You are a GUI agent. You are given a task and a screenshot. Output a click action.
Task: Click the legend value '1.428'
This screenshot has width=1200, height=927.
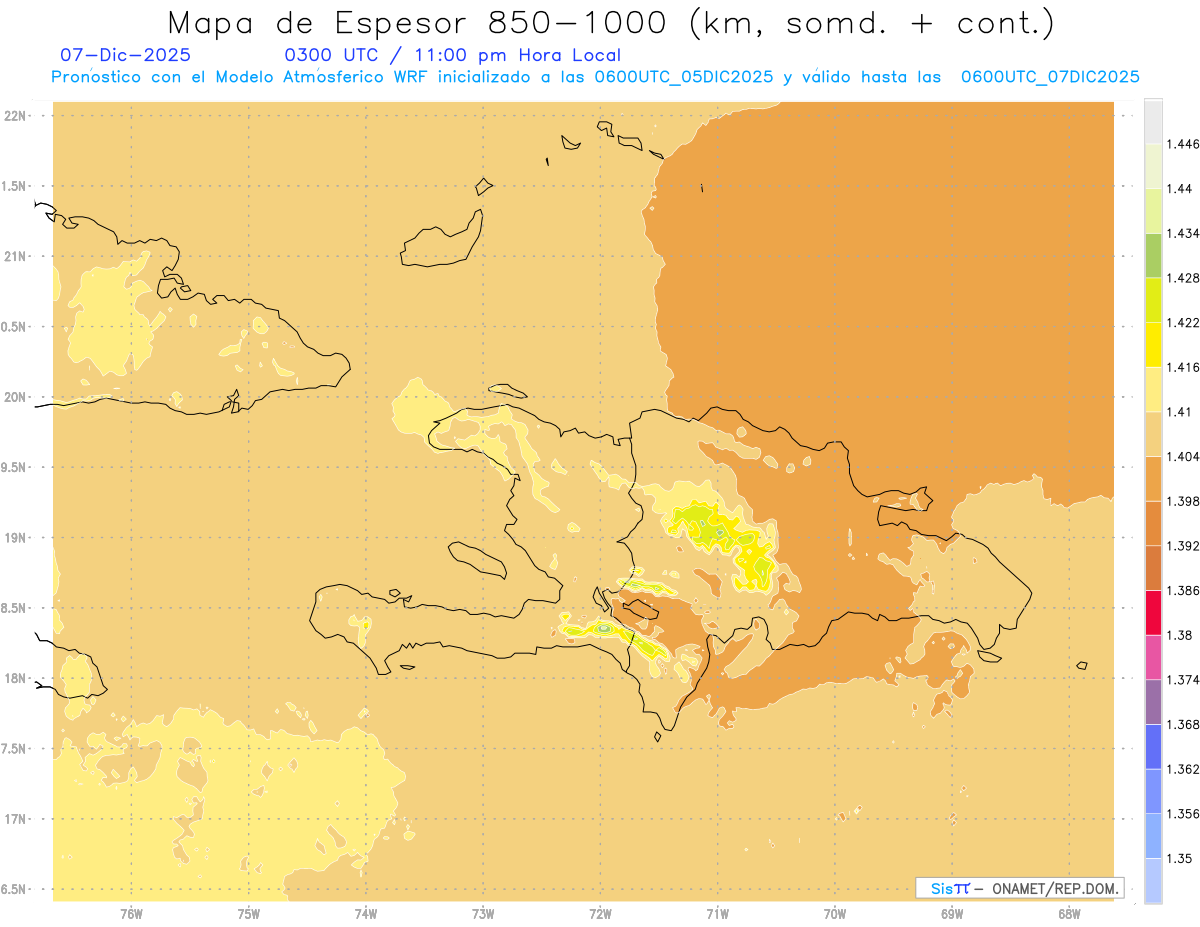click(x=1182, y=278)
